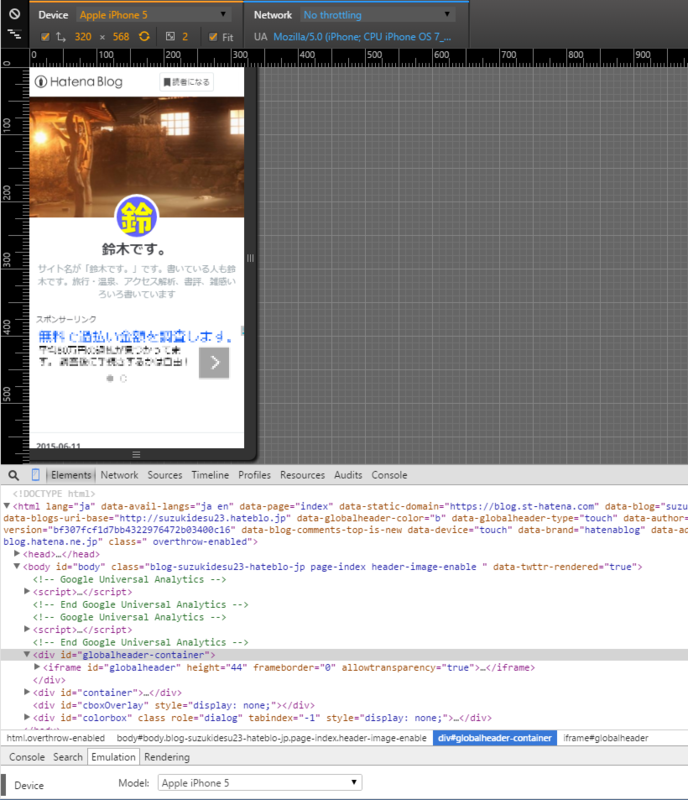Open the Timeline tab
This screenshot has width=688, height=800.
click(x=210, y=475)
